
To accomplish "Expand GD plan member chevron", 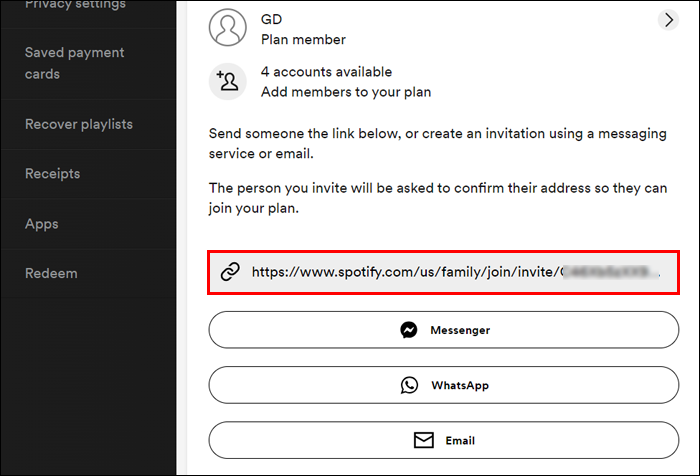I will [669, 19].
